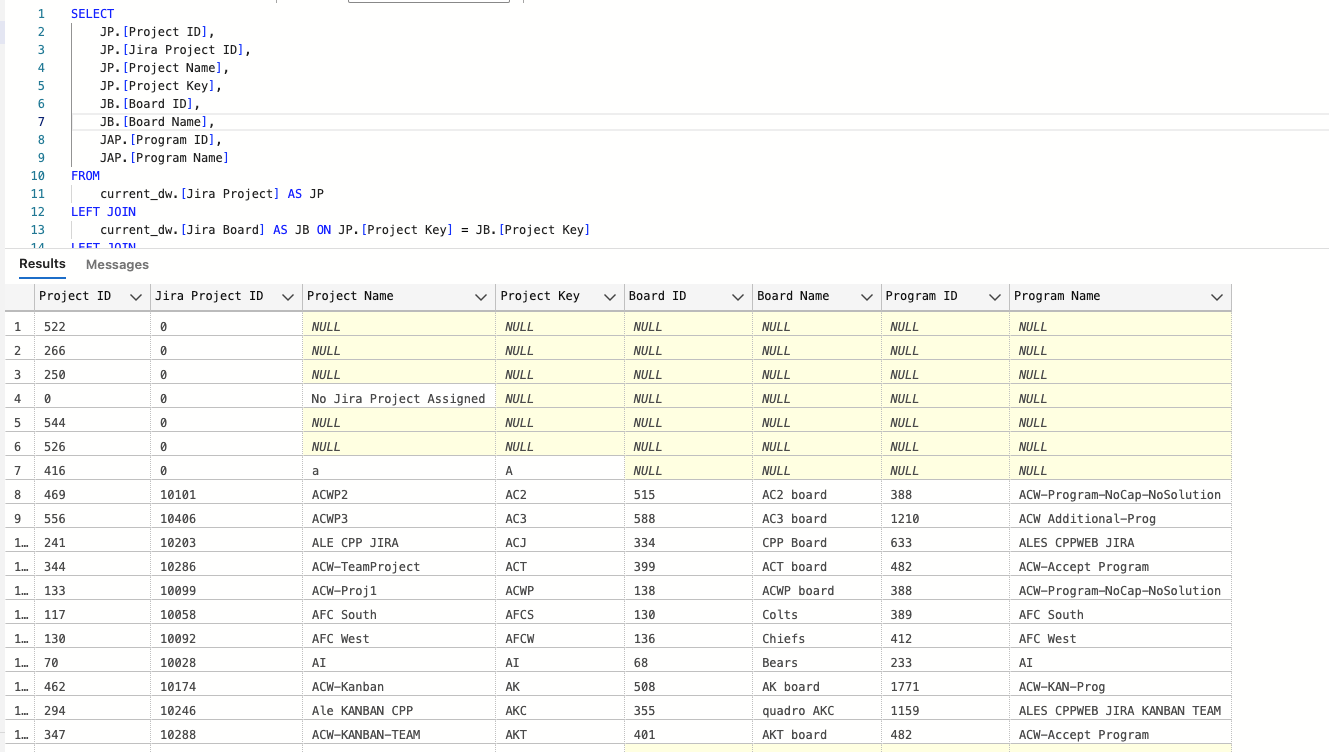
Task: Place cursor on JB.[Board Name] code line
Action: [x=157, y=122]
